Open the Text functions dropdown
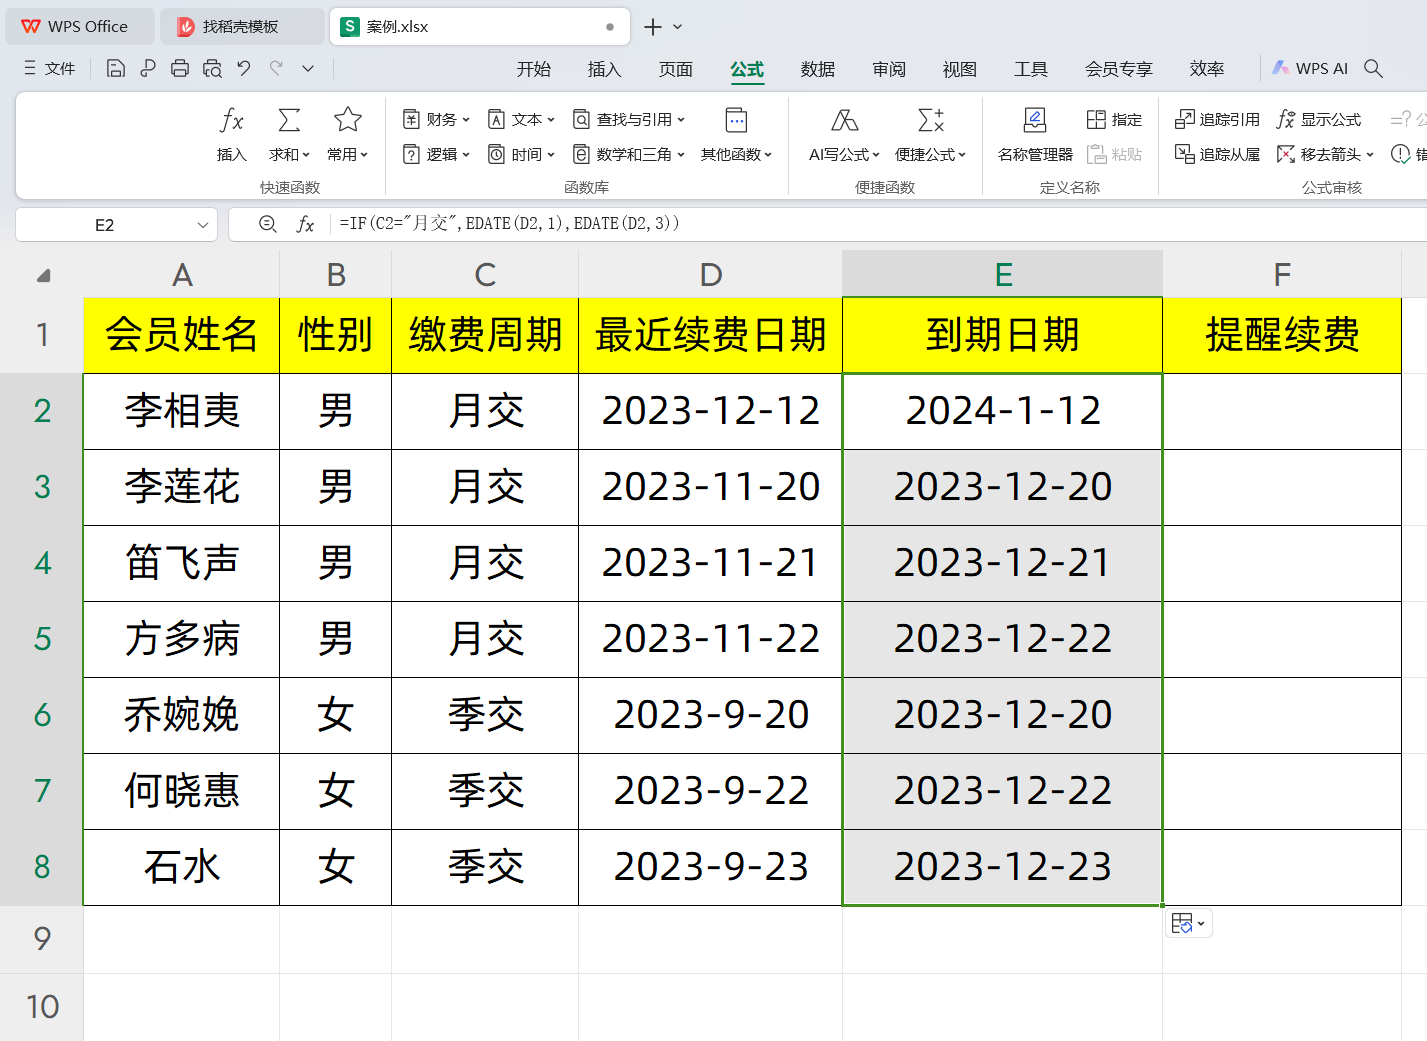This screenshot has height=1041, width=1427. [x=521, y=119]
